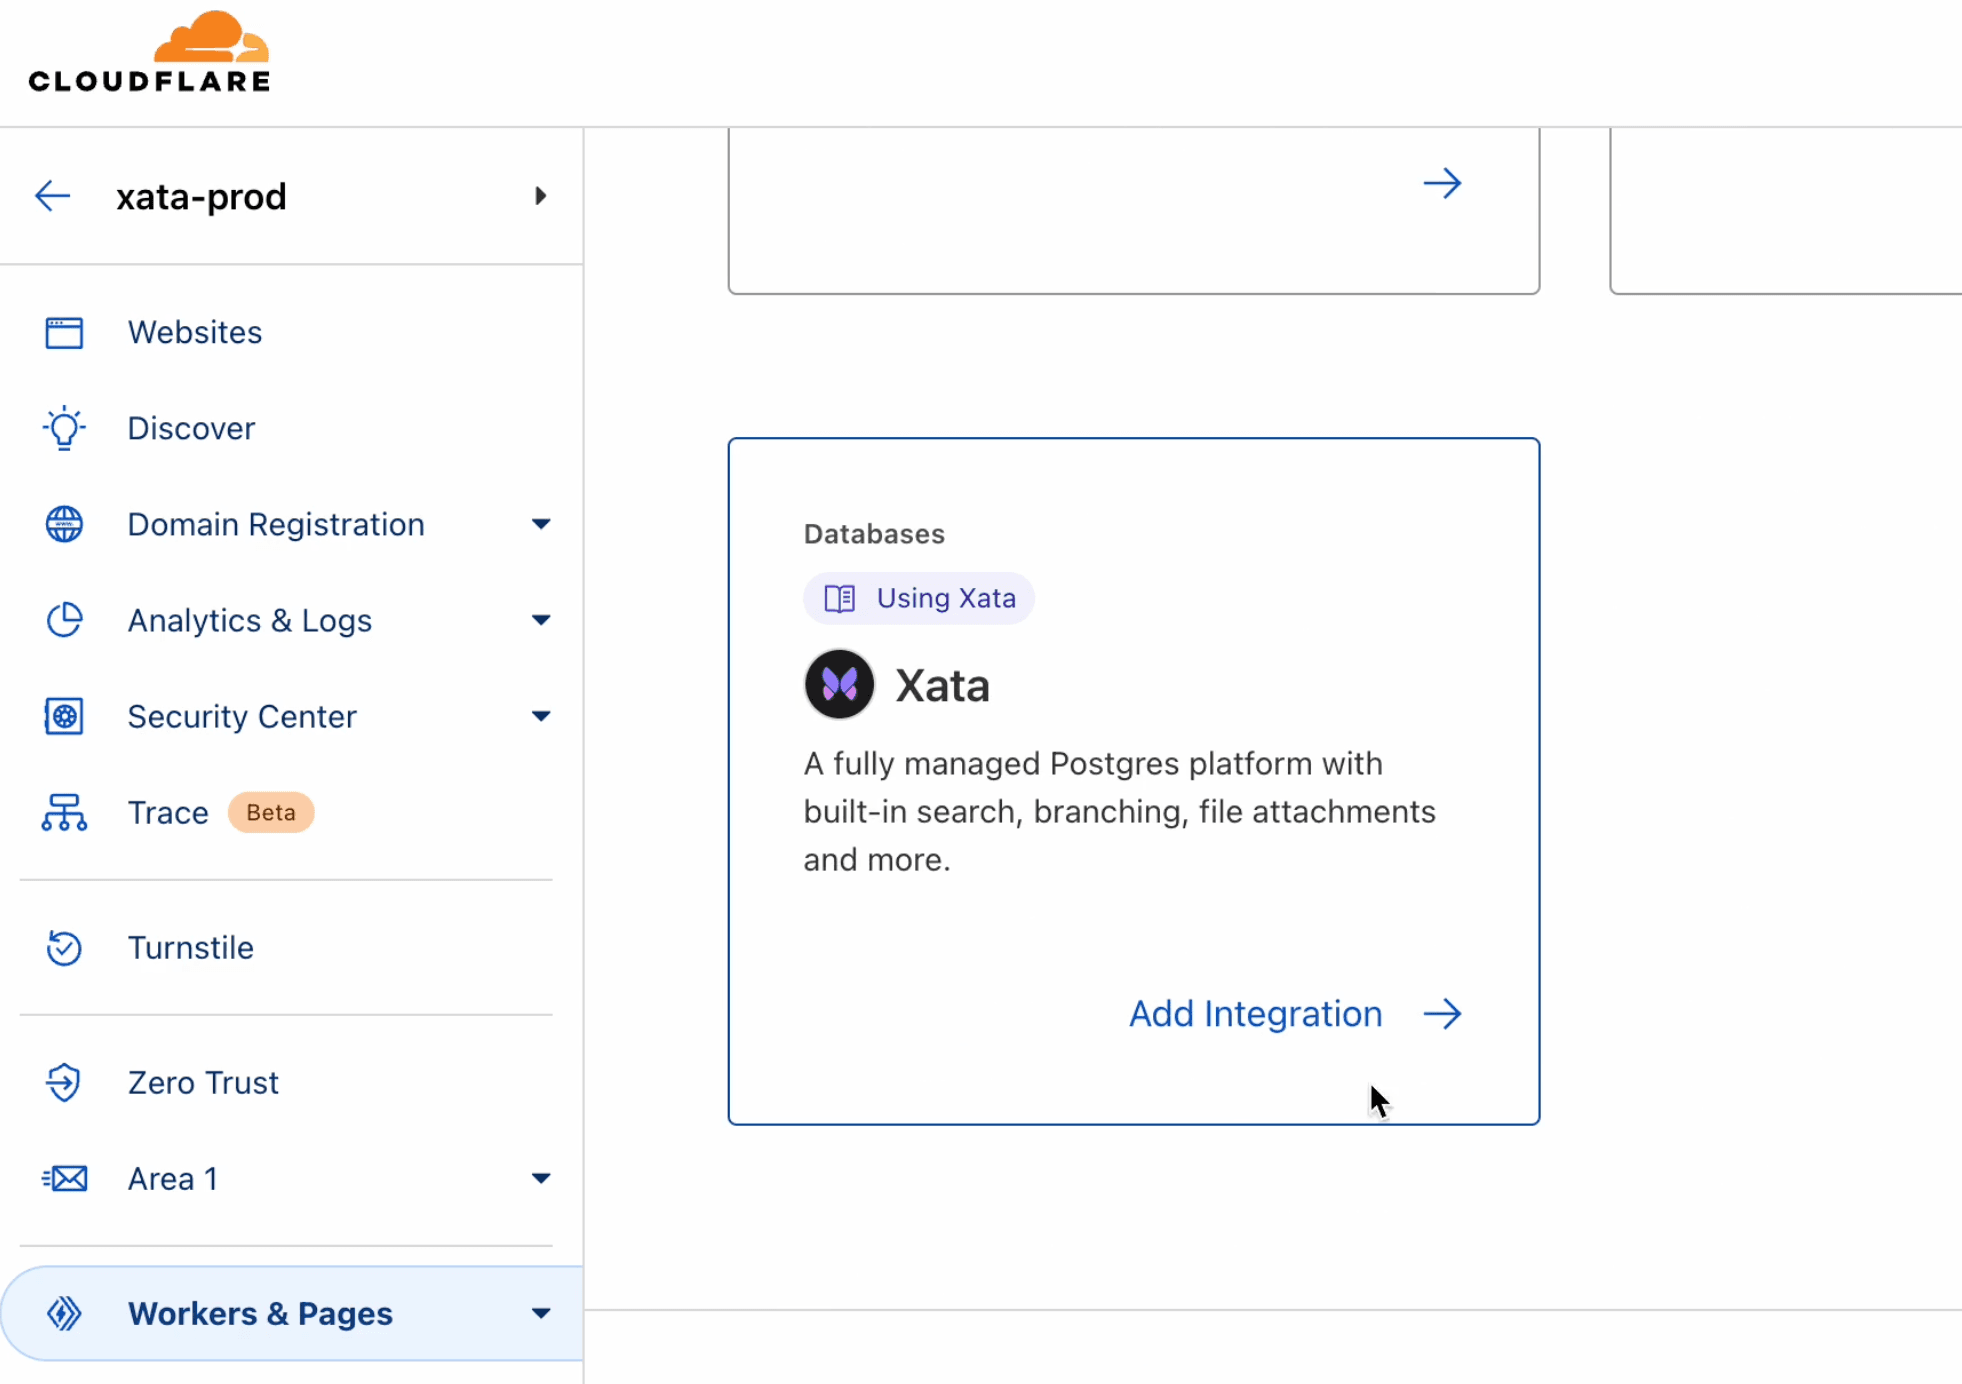Expand the Security Center dropdown
Viewport: 1962px width, 1384px height.
pos(541,716)
